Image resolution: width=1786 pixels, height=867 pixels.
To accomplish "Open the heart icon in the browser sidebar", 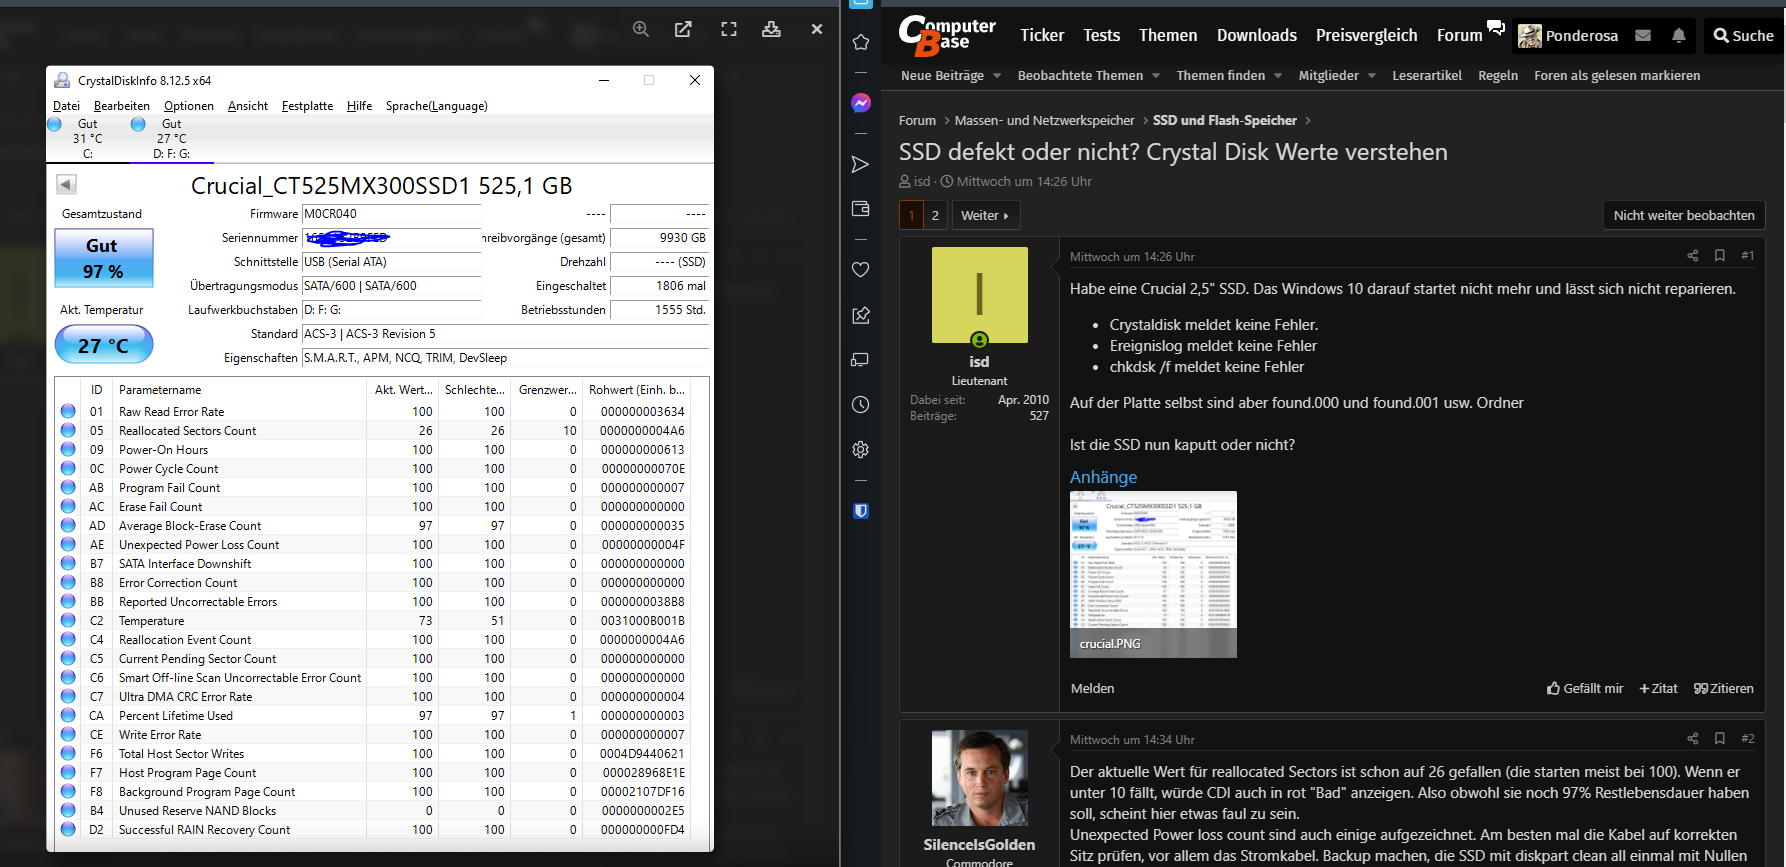I will [860, 270].
